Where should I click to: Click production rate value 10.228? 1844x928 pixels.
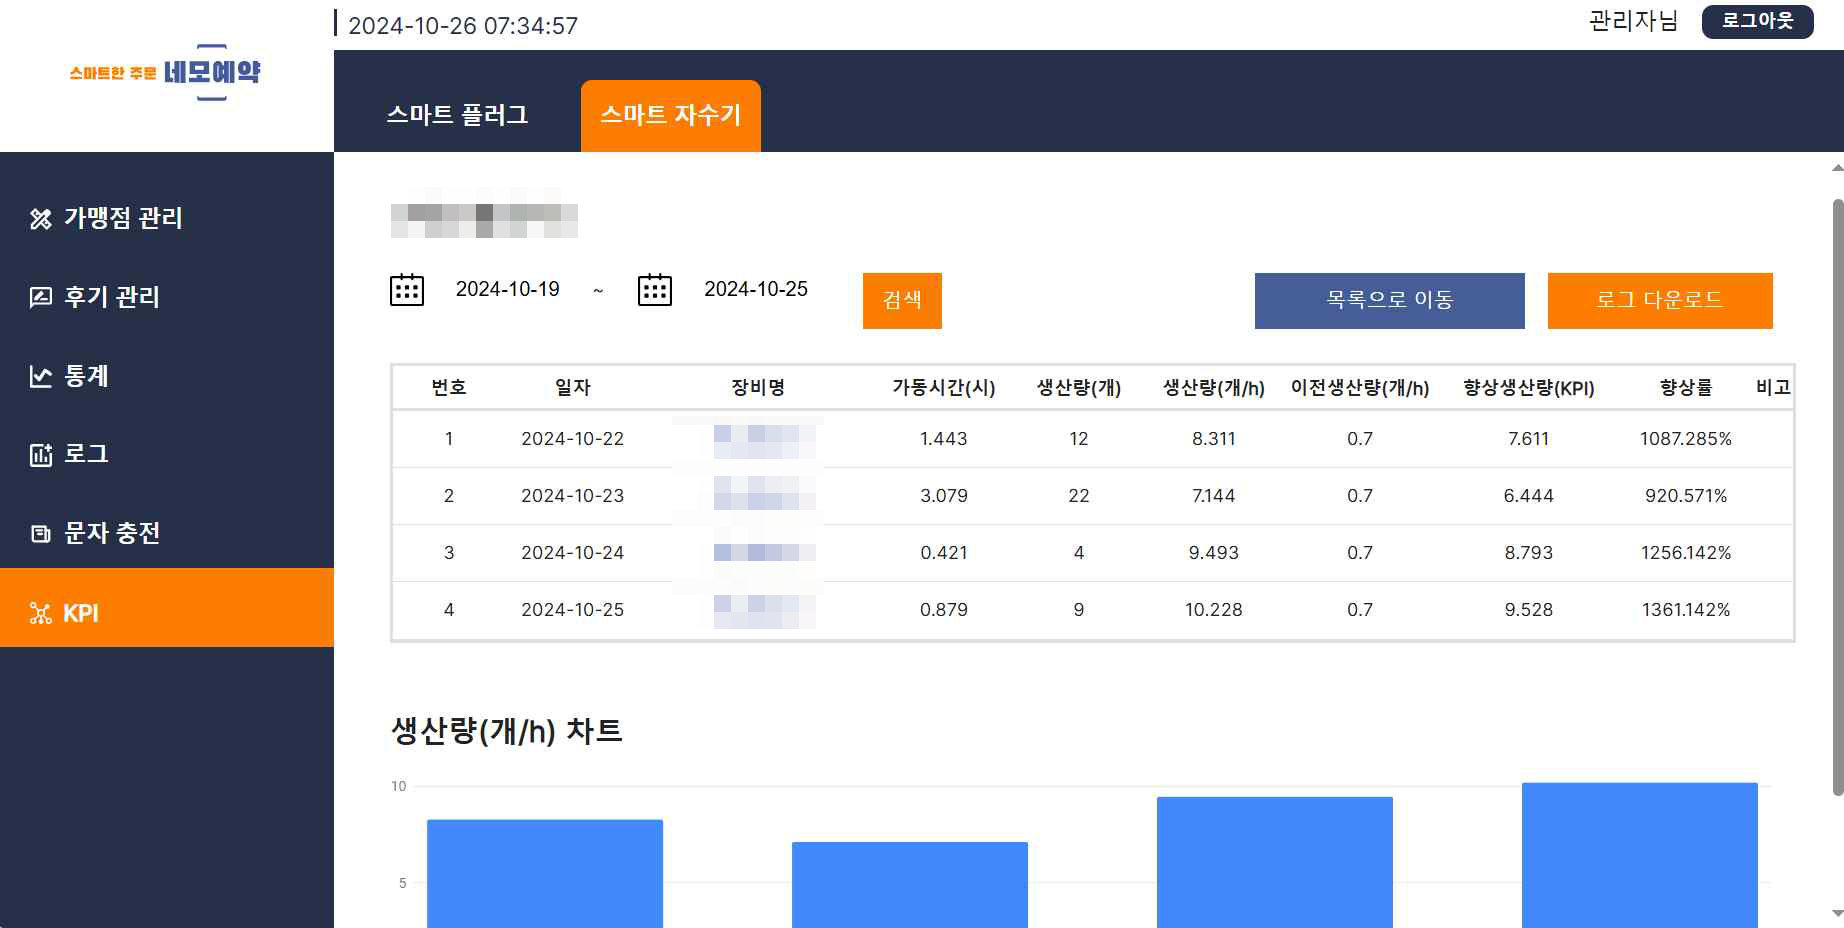click(x=1214, y=610)
